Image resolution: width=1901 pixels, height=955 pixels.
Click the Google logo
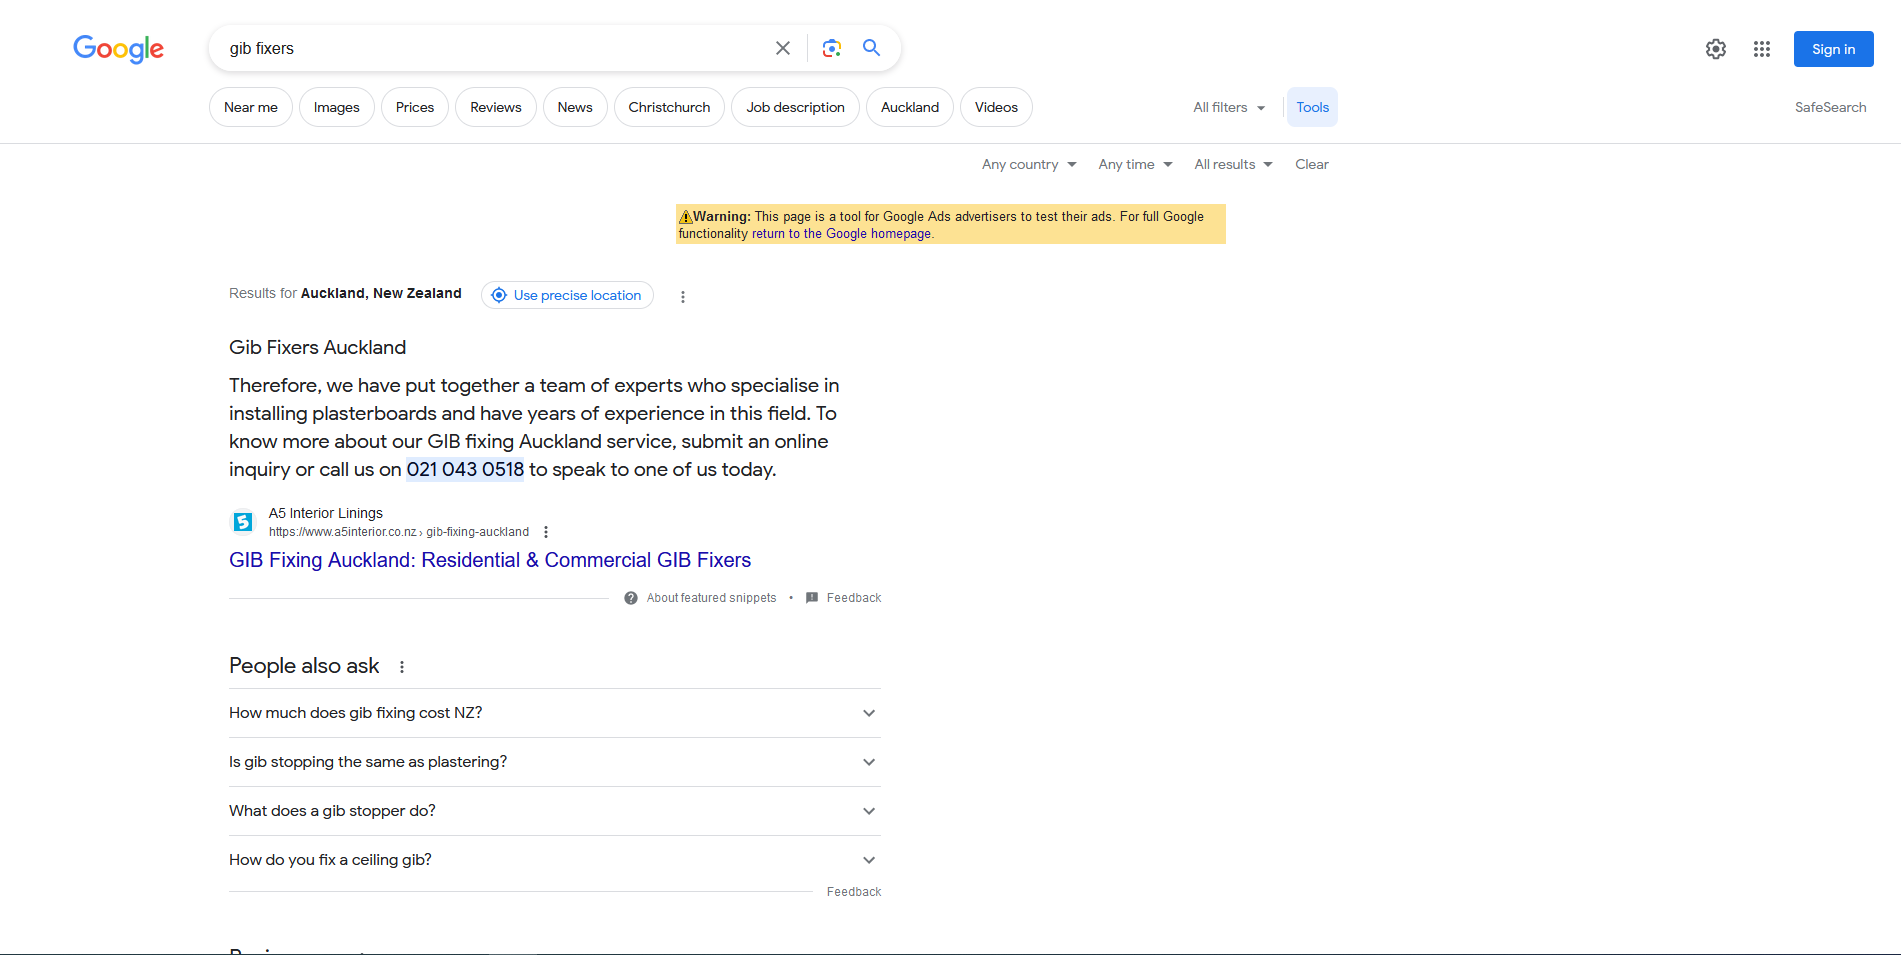(x=118, y=49)
